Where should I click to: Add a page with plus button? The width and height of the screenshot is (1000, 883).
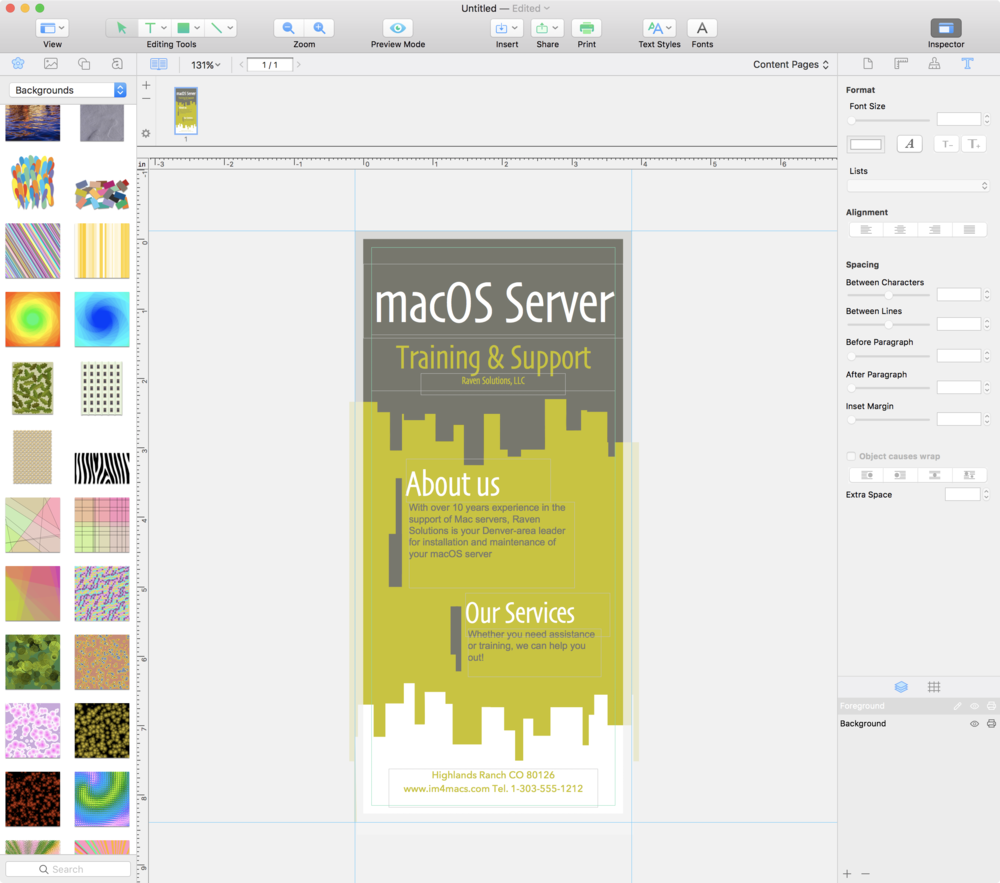[x=146, y=85]
